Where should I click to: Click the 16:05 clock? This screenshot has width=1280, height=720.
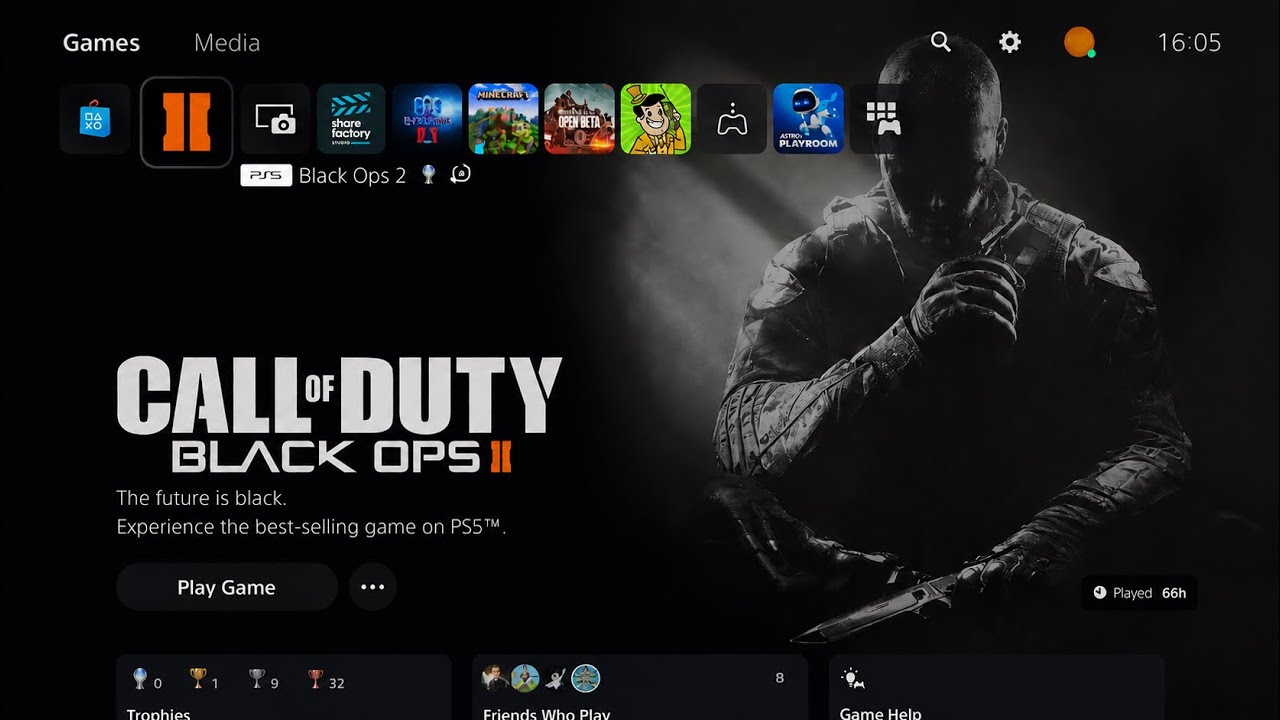[x=1189, y=42]
